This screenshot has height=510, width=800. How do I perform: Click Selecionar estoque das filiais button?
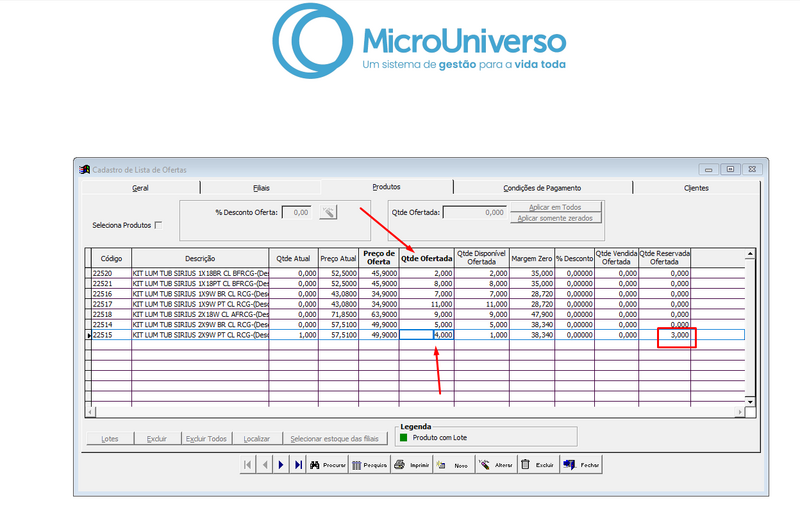pyautogui.click(x=335, y=439)
